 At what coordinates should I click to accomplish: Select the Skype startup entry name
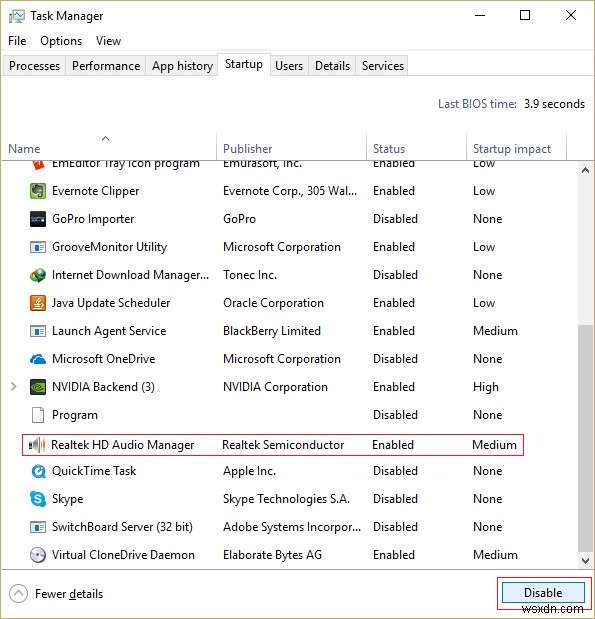pyautogui.click(x=68, y=499)
